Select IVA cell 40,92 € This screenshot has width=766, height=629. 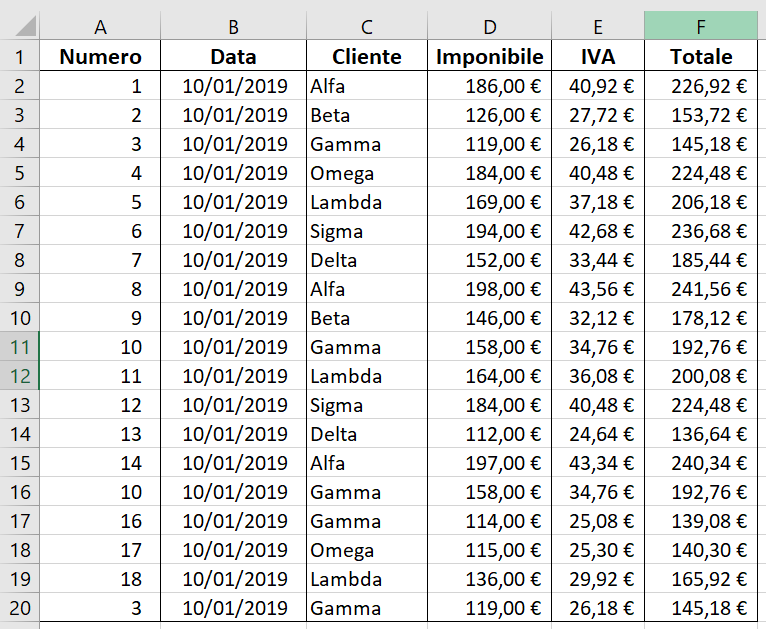598,86
